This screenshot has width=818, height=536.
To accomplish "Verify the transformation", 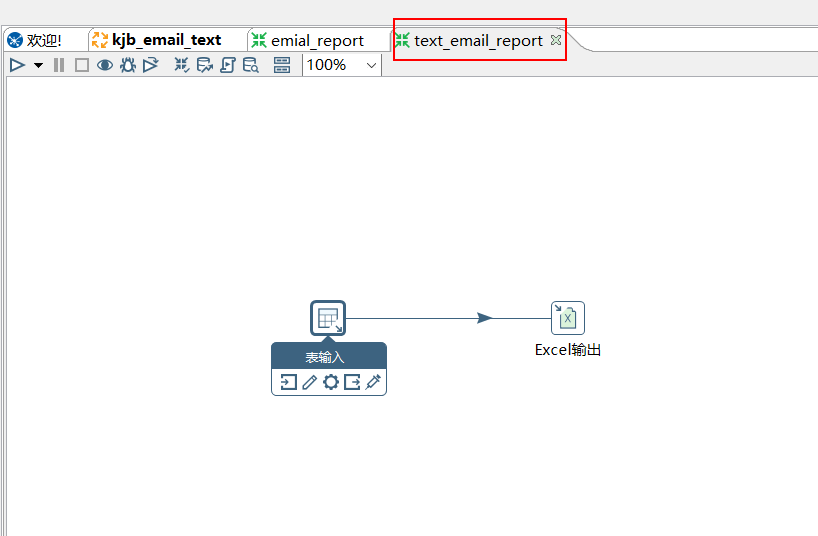I will click(182, 65).
